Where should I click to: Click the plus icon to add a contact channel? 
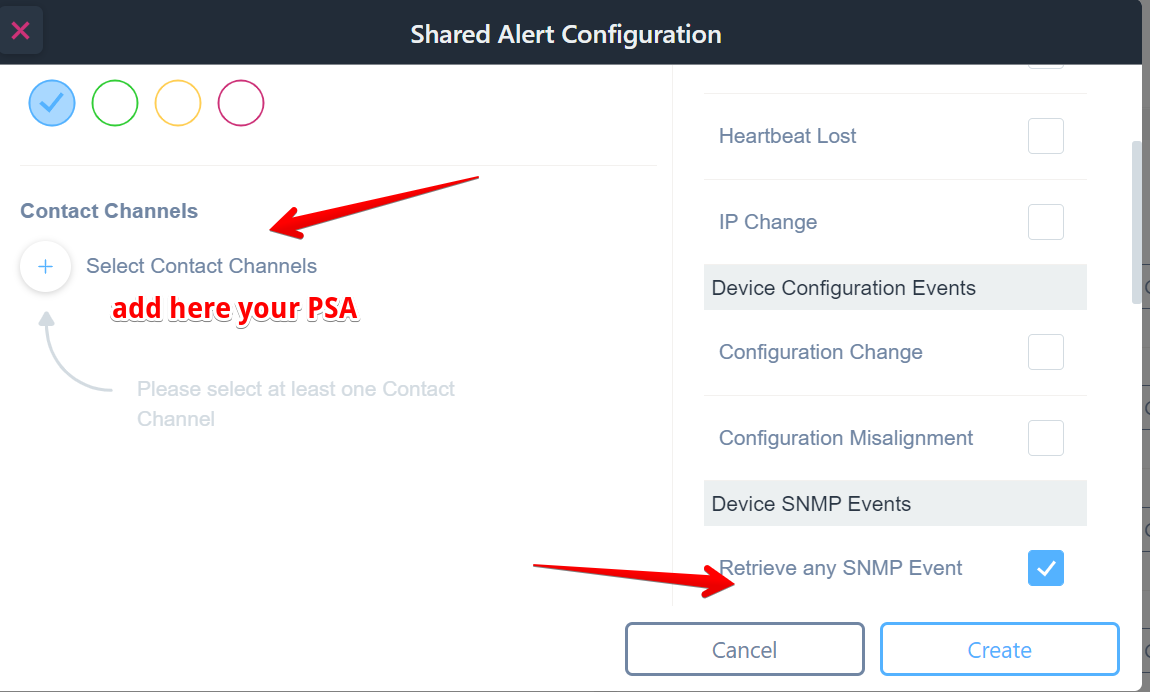tap(45, 266)
